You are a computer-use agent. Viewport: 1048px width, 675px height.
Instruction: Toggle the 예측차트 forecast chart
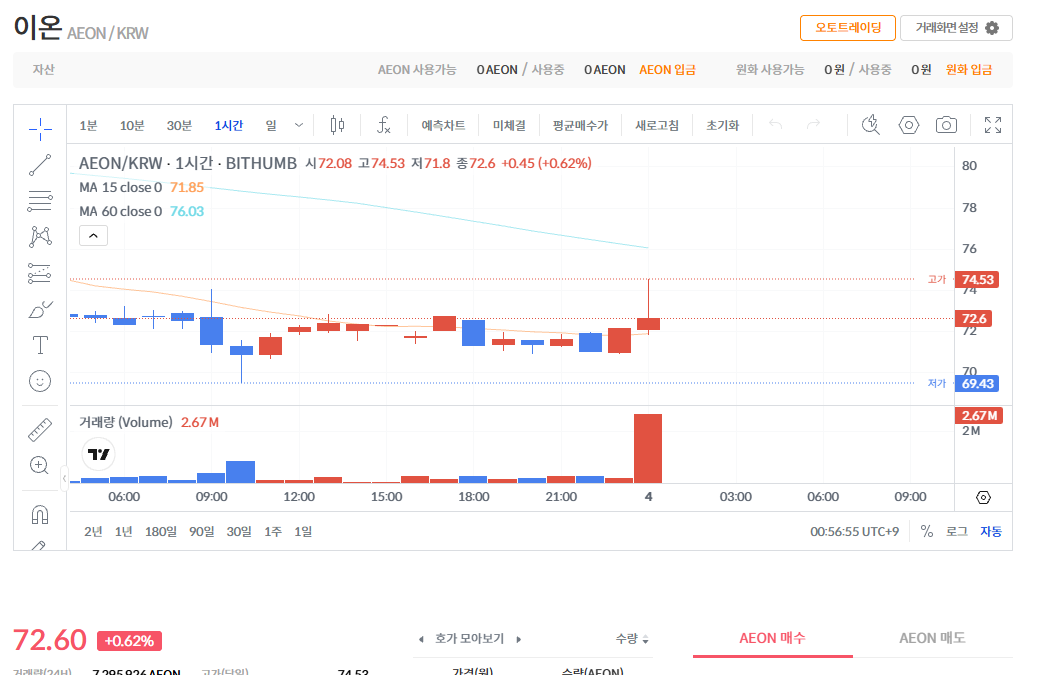pos(443,125)
